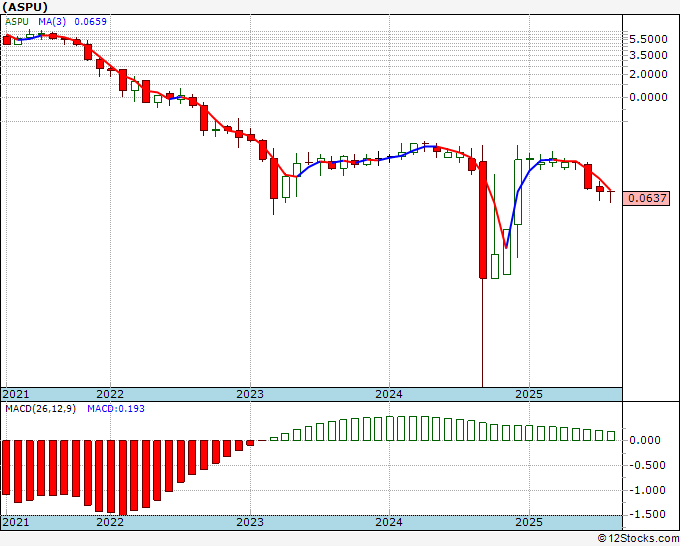This screenshot has width=680, height=546.
Task: Click the MA(3) indicator label
Action: (x=52, y=22)
